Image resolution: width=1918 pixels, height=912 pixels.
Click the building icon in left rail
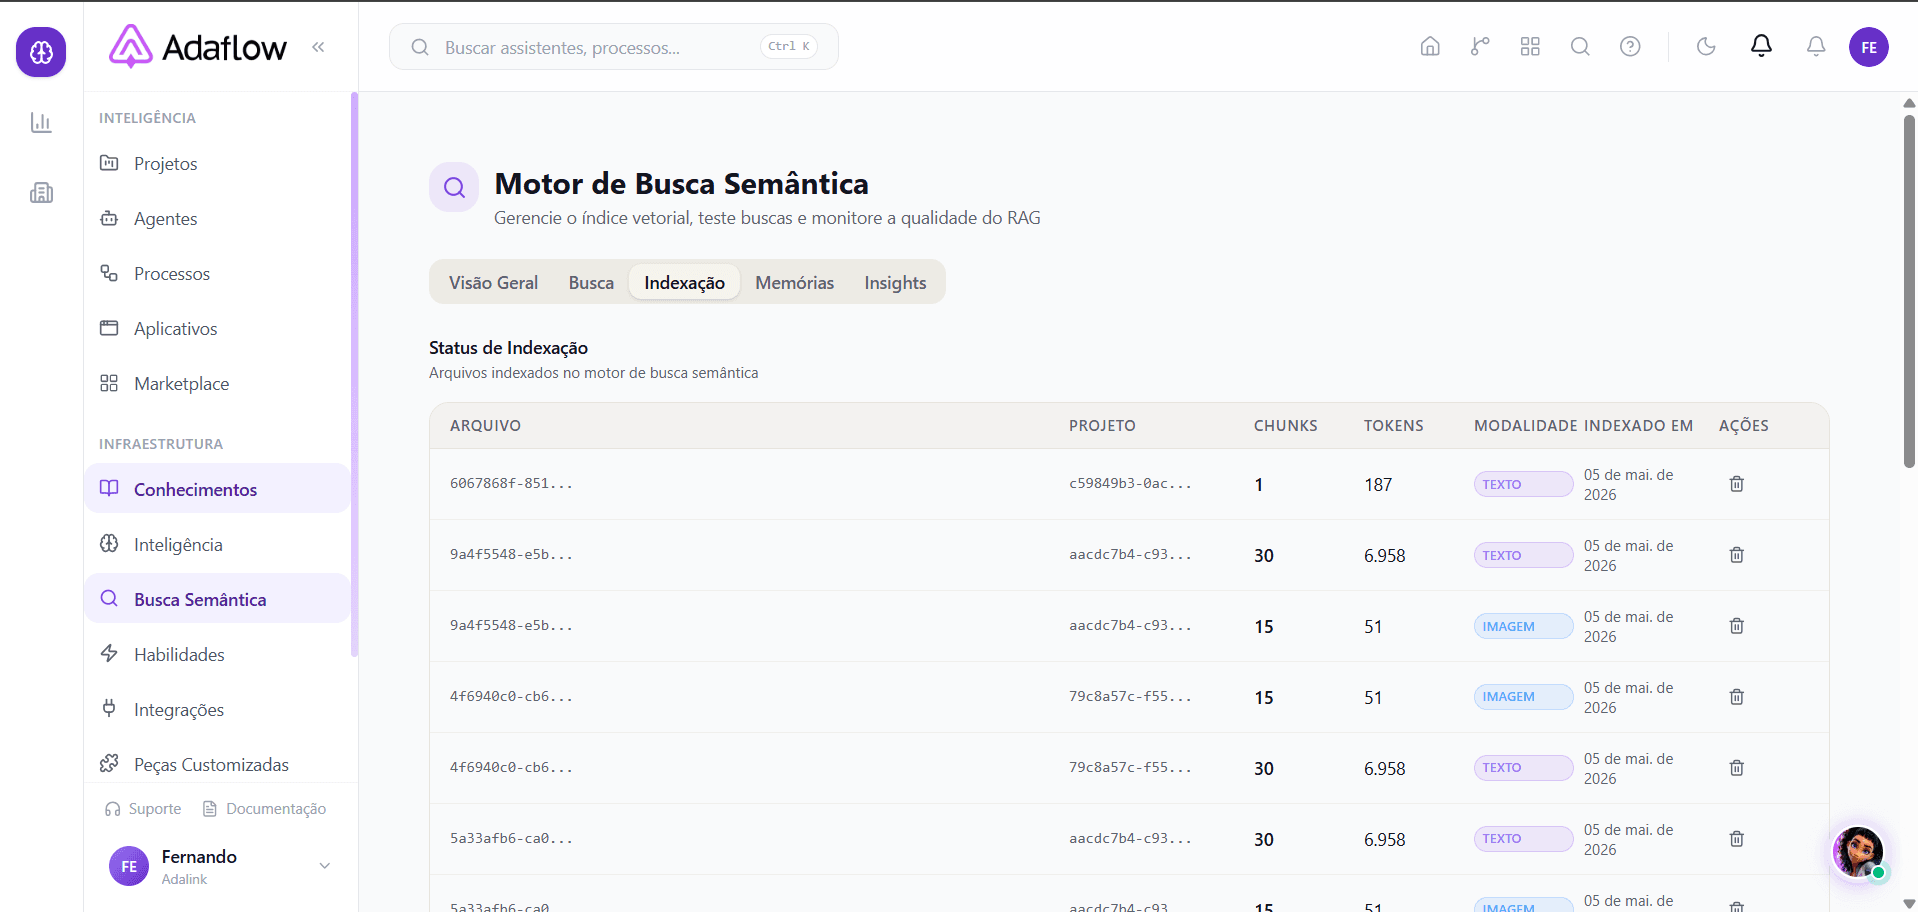41,193
